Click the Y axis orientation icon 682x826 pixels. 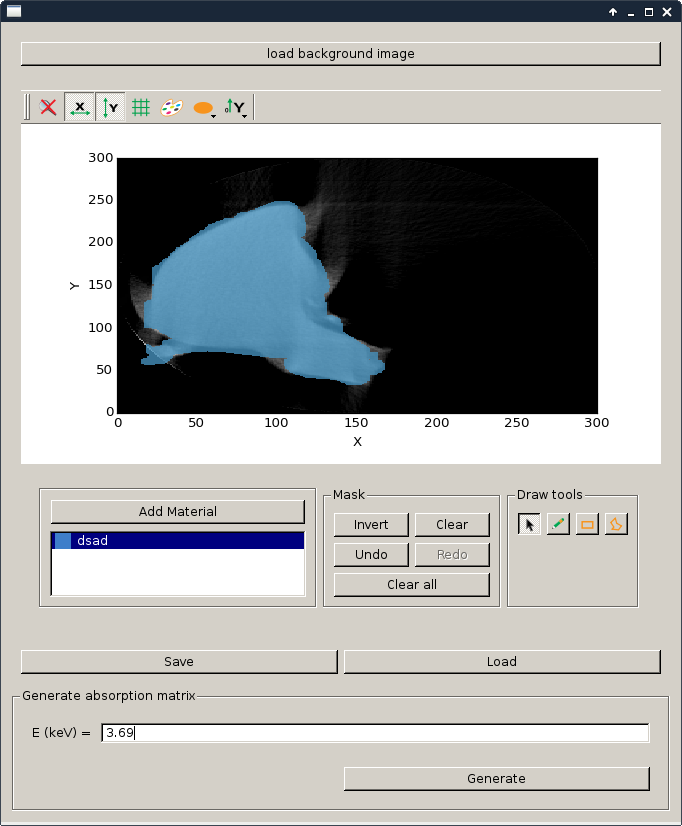tap(233, 107)
